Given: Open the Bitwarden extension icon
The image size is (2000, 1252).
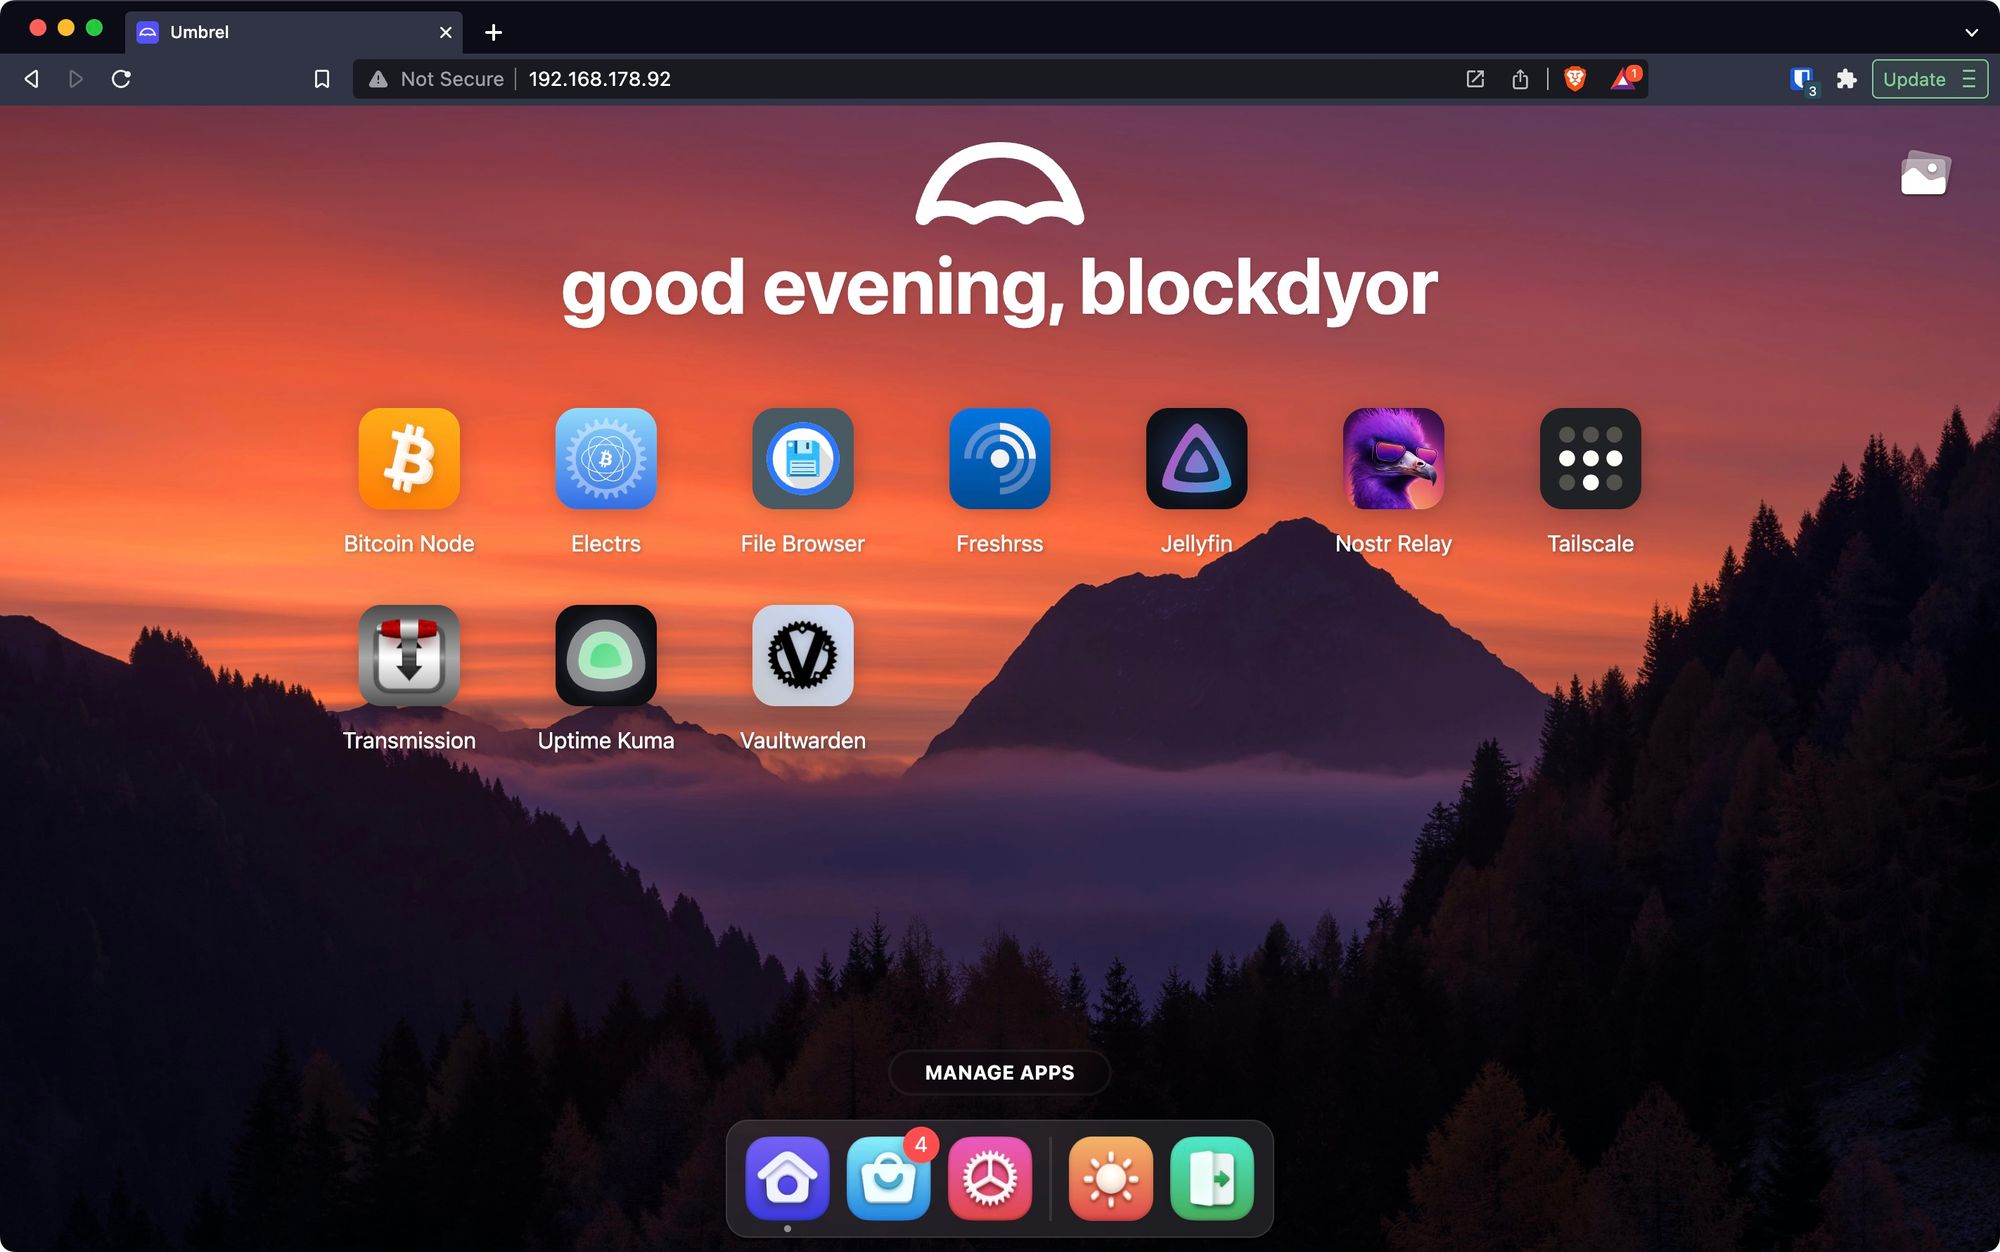Looking at the screenshot, I should [1803, 80].
